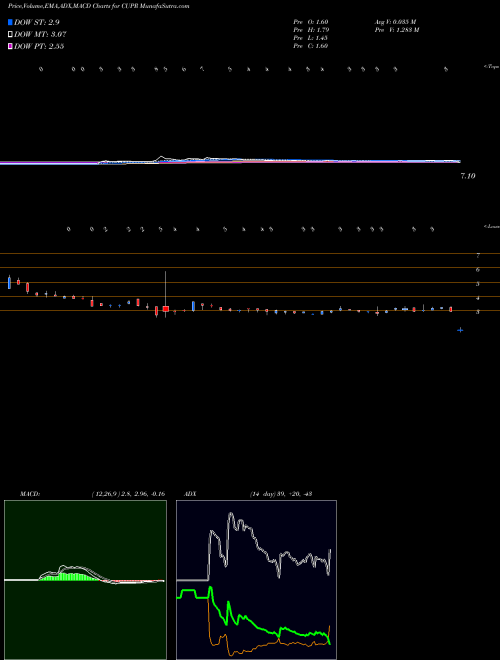This screenshot has height=660, width=500.
Task: Click the 'ADX' panel heading
Action: tap(189, 493)
